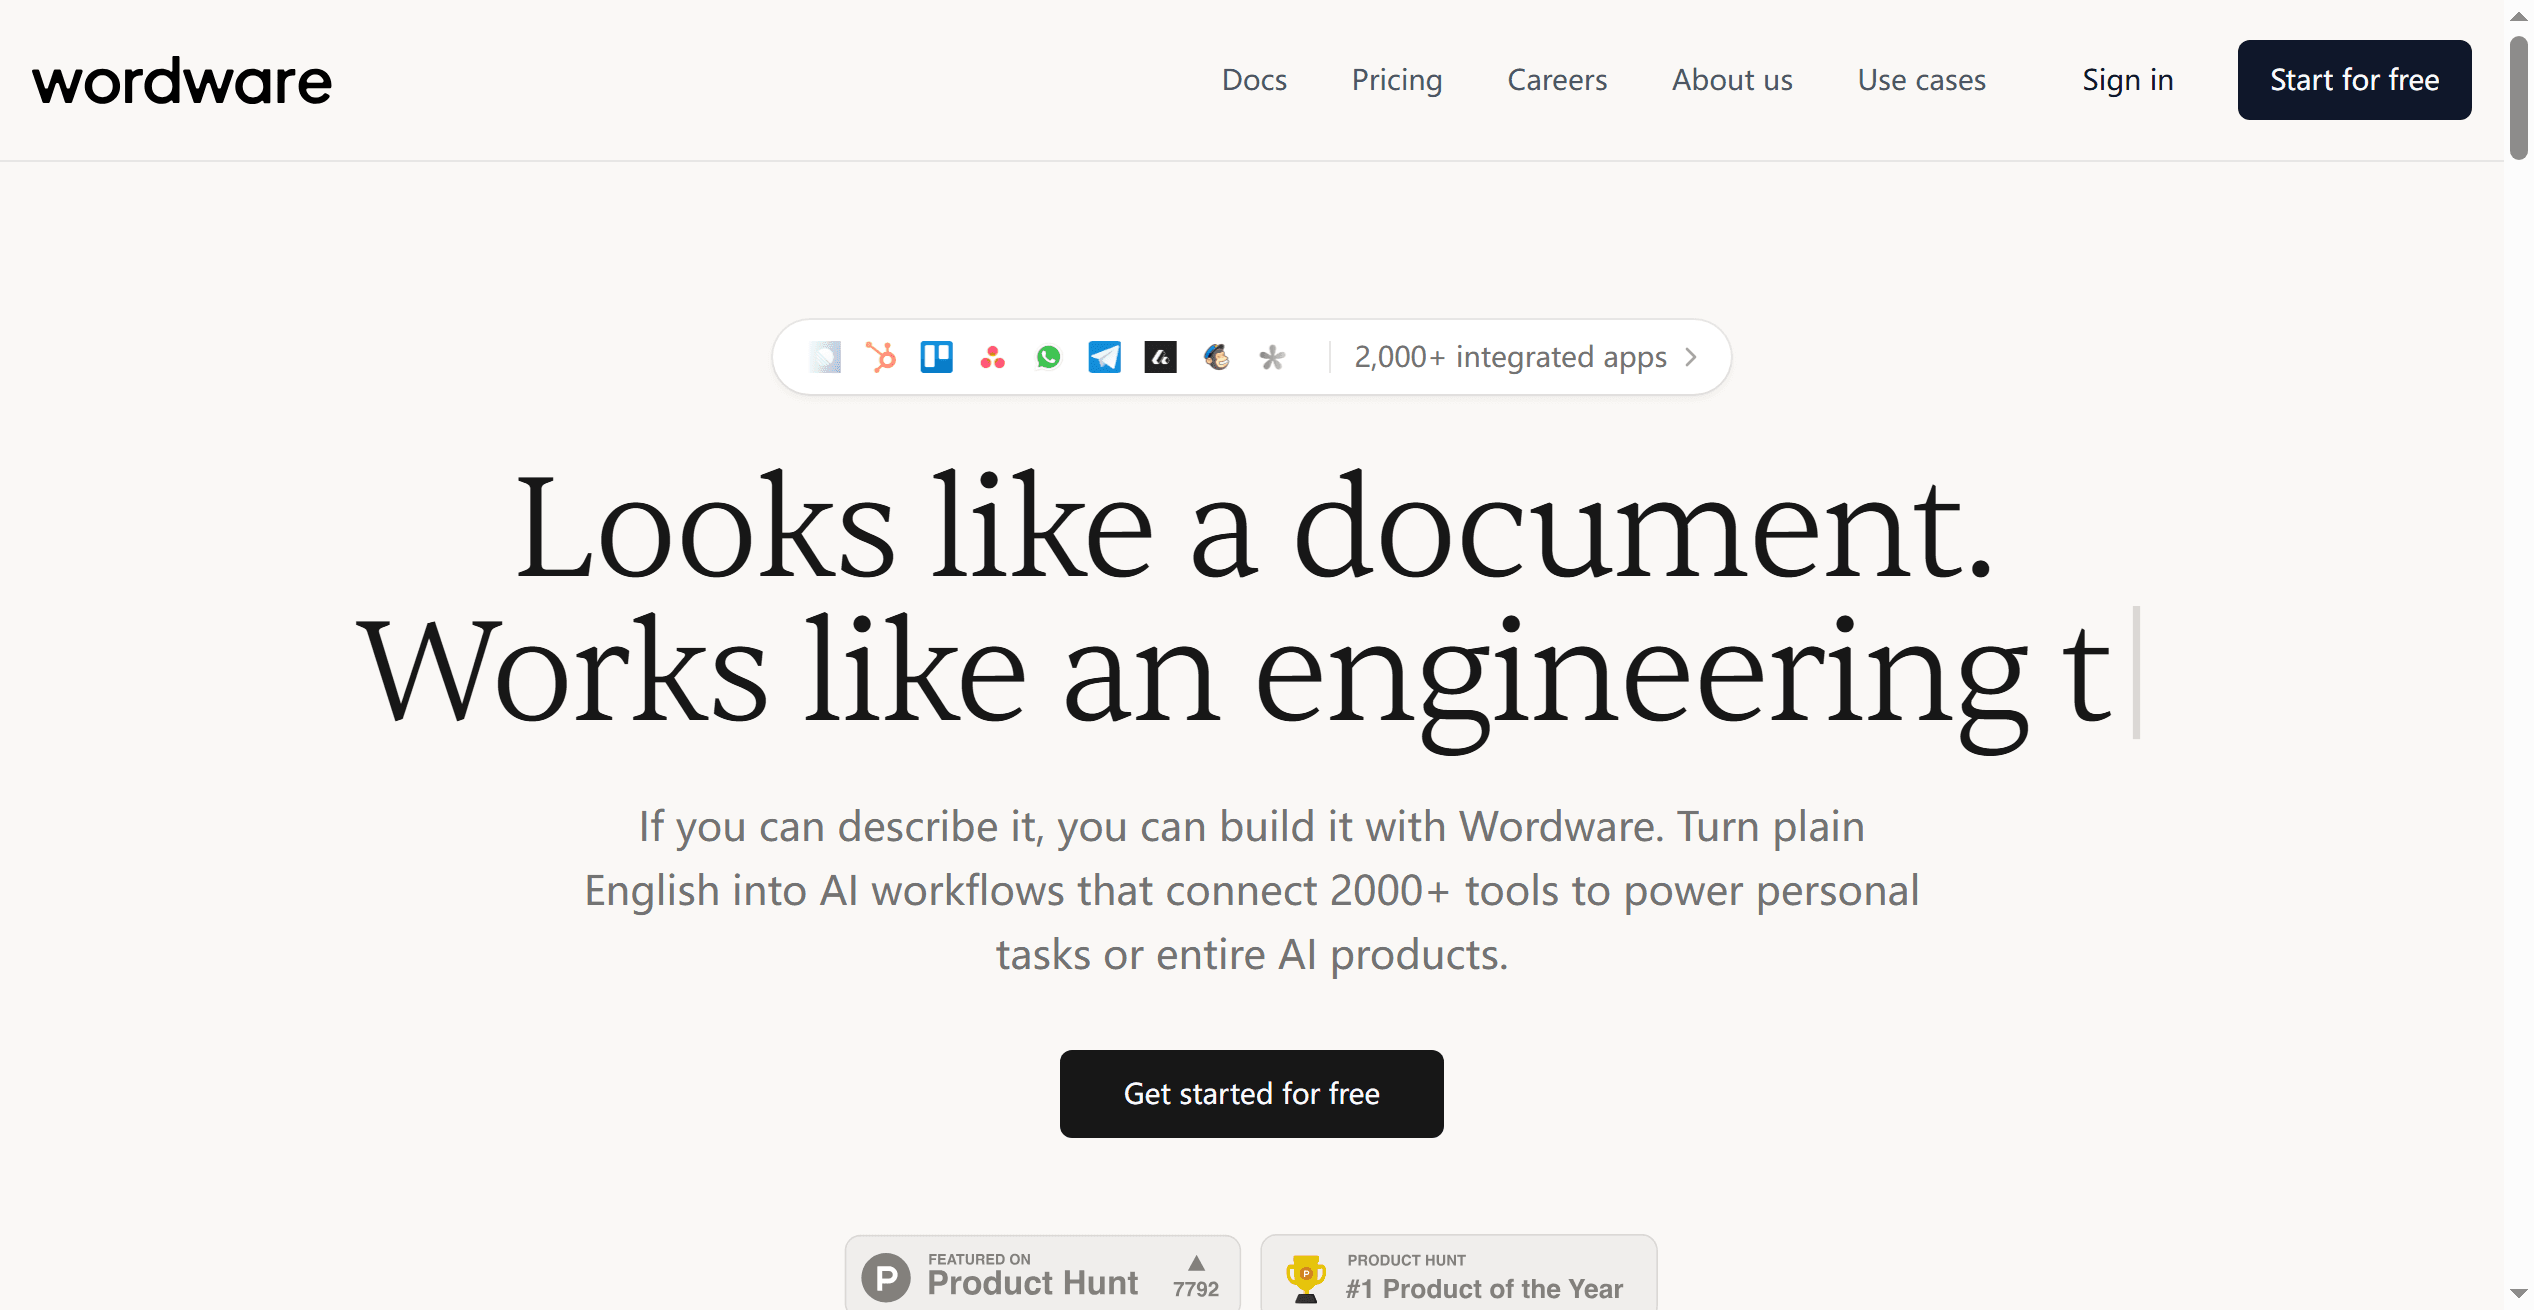Click the HubSpot integration icon
Screen dimensions: 2534x1310
pos(881,357)
